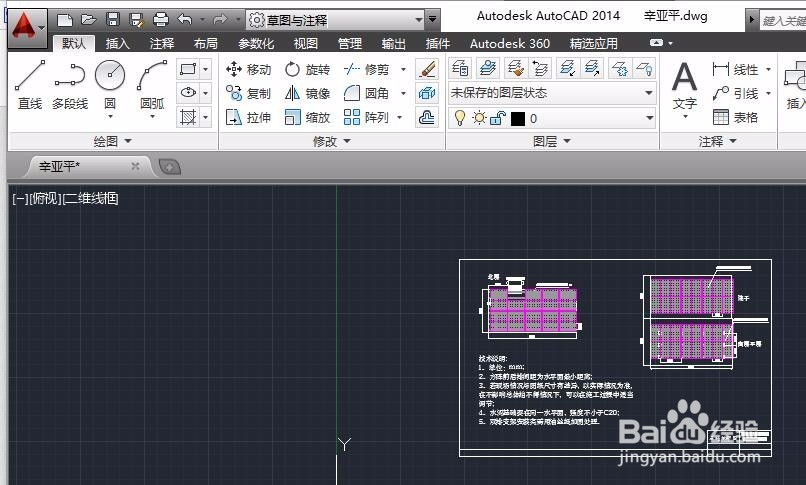806x485 pixels.
Task: Click the keyword search input field
Action: coord(782,21)
